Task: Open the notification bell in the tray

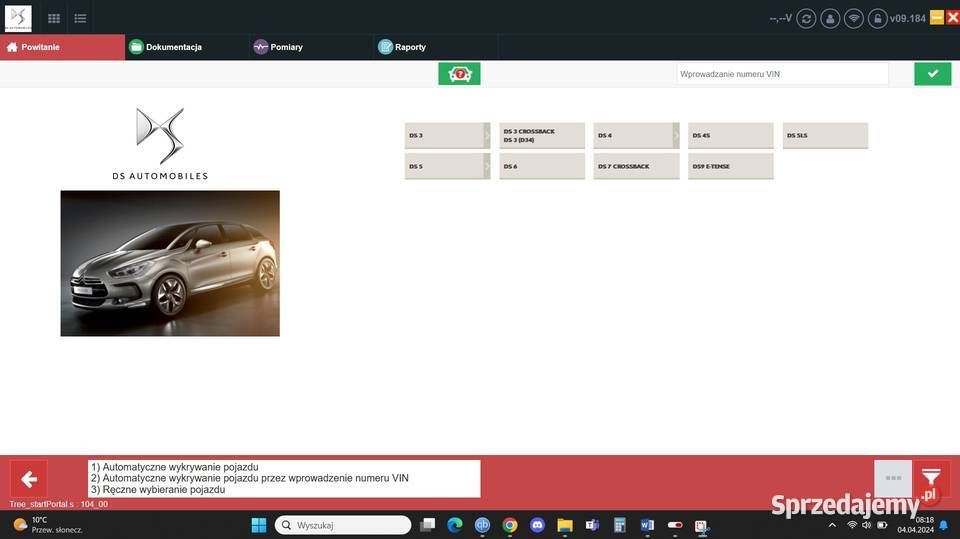Action: (943, 525)
